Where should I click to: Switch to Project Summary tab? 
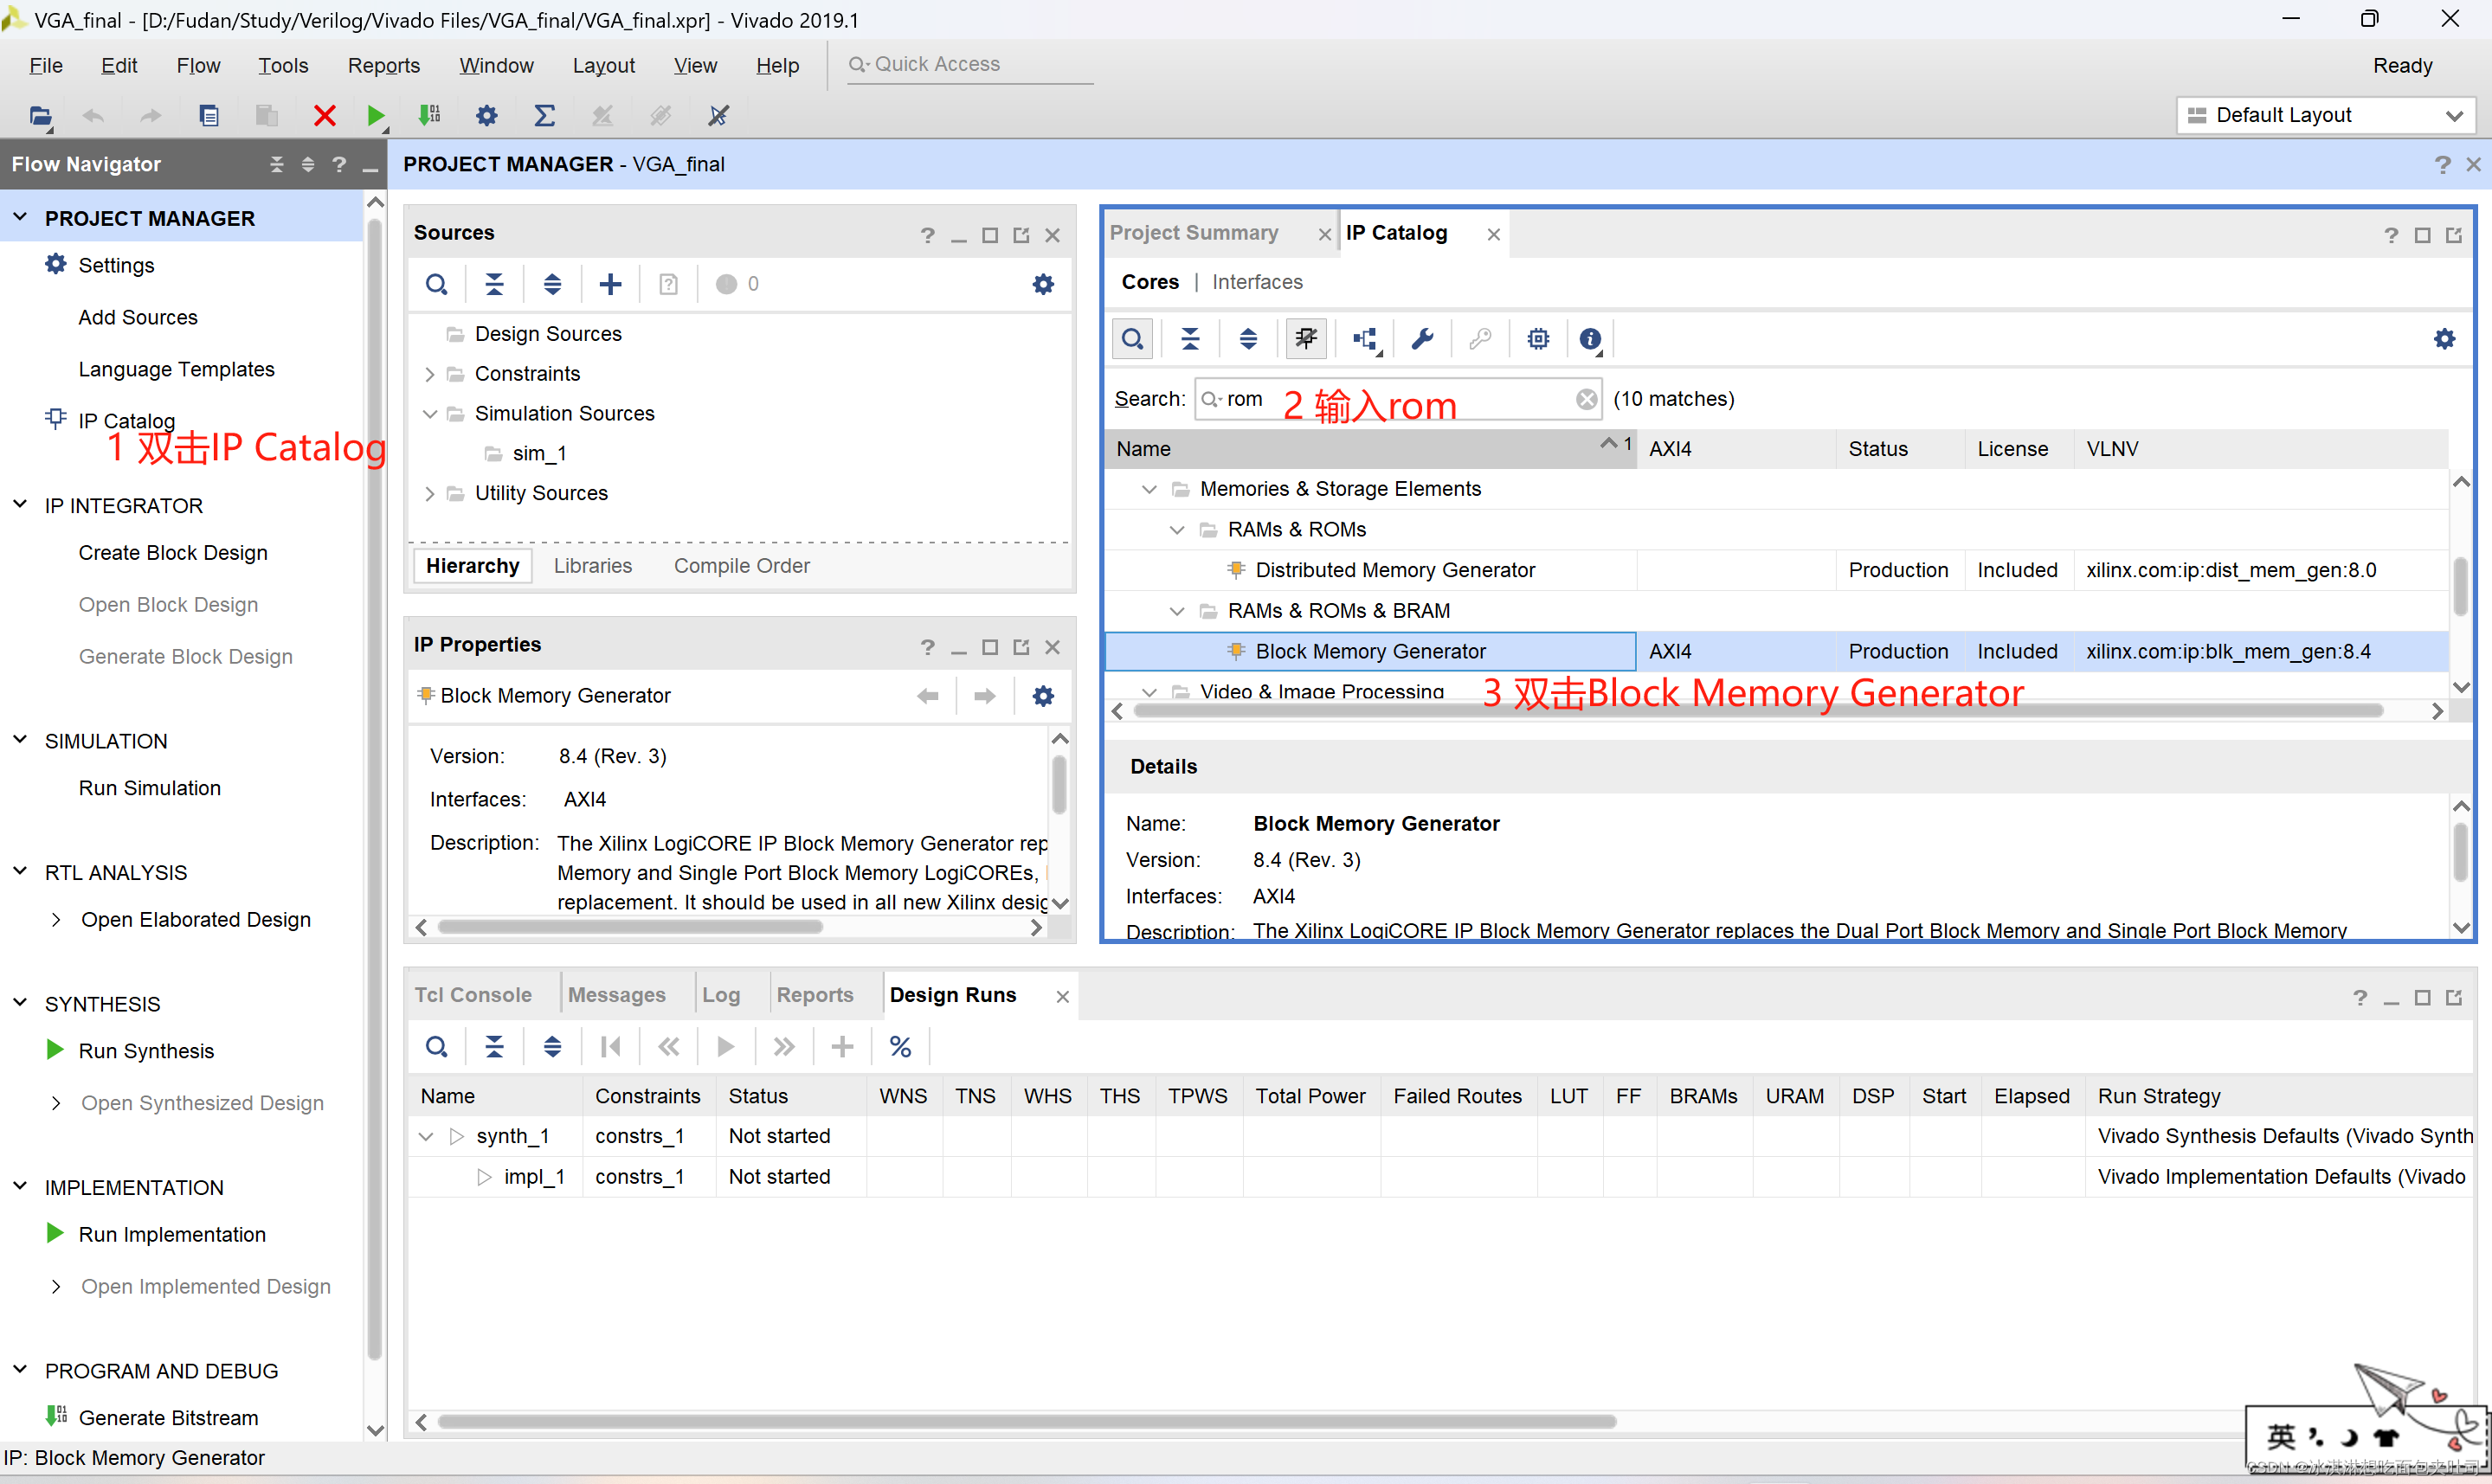[x=1194, y=232]
